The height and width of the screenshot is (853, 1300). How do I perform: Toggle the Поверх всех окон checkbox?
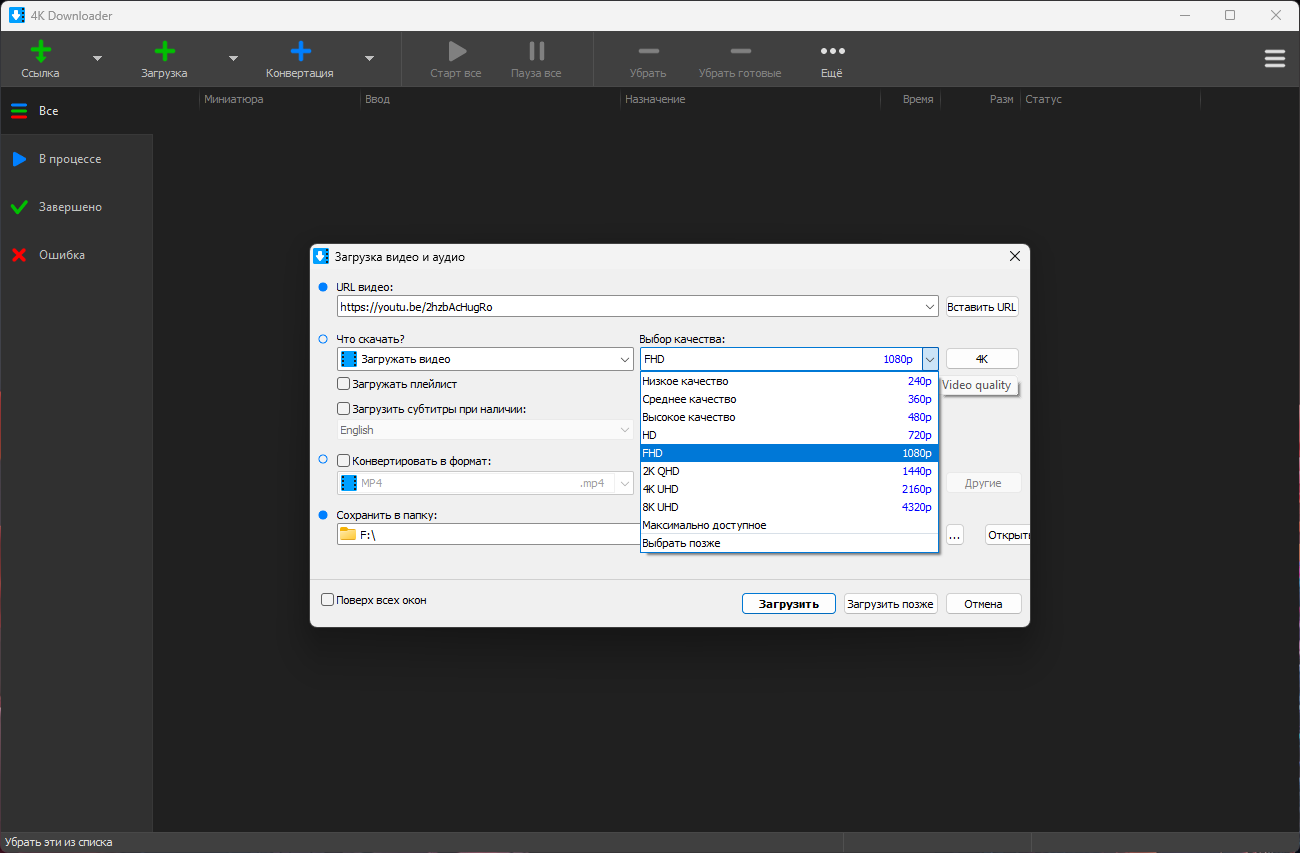[327, 600]
